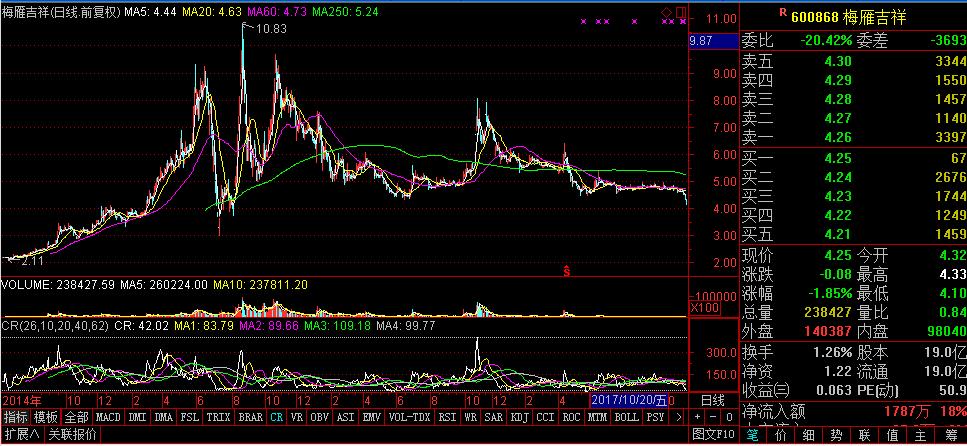The width and height of the screenshot is (967, 446).
Task: Click the 梅雁吉祥(日线.前复权) chart title
Action: pos(62,12)
